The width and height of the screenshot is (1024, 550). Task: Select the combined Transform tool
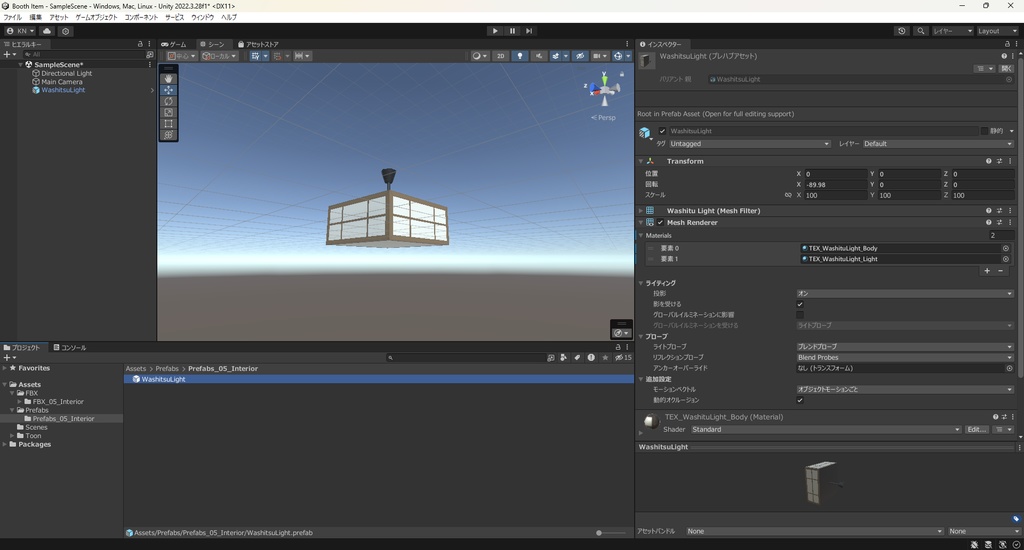pyautogui.click(x=168, y=135)
